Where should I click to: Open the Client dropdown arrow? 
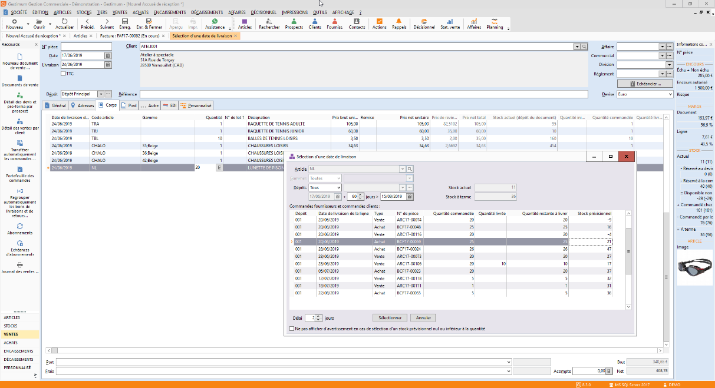[576, 47]
